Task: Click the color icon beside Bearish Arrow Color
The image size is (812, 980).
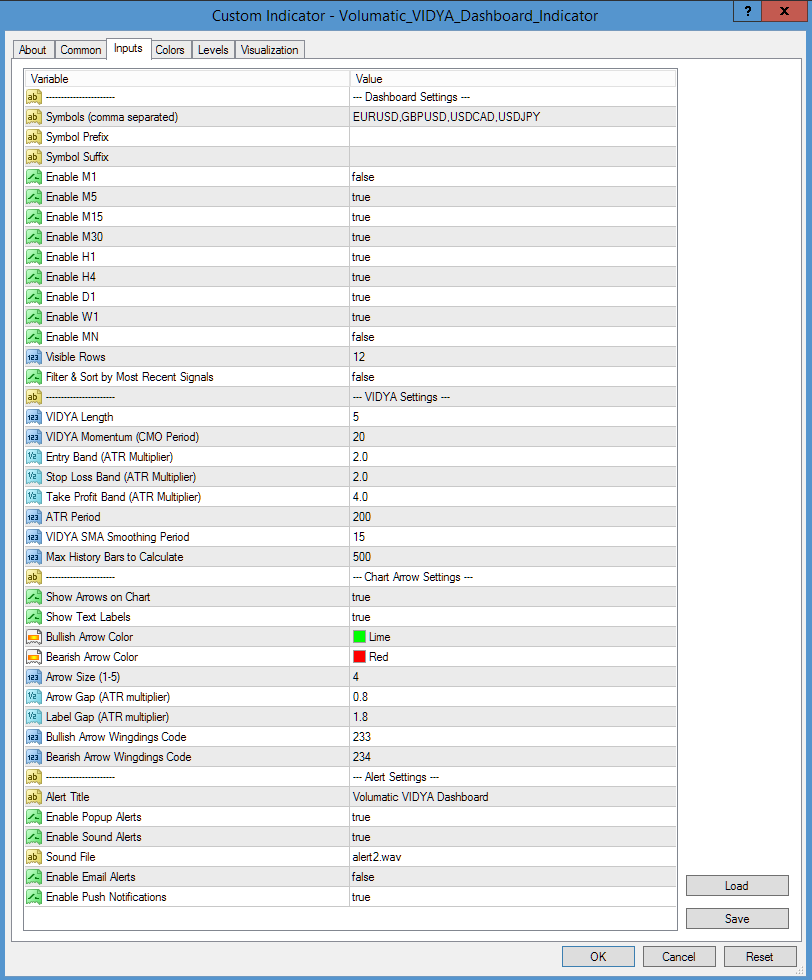Action: click(x=34, y=657)
